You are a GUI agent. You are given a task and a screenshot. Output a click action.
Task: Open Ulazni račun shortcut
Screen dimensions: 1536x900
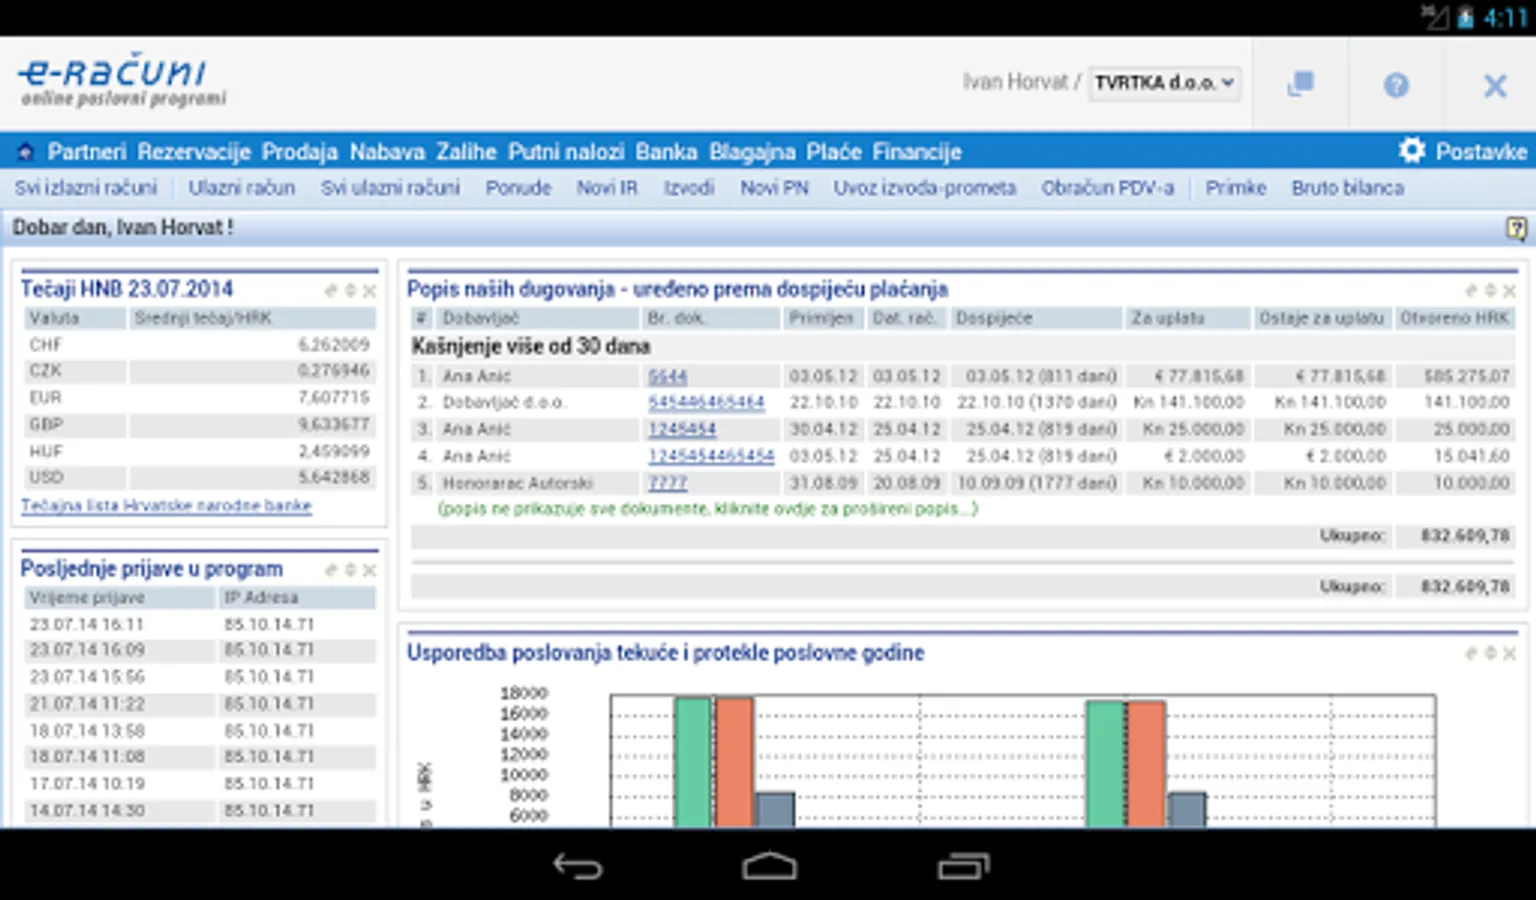[x=242, y=188]
